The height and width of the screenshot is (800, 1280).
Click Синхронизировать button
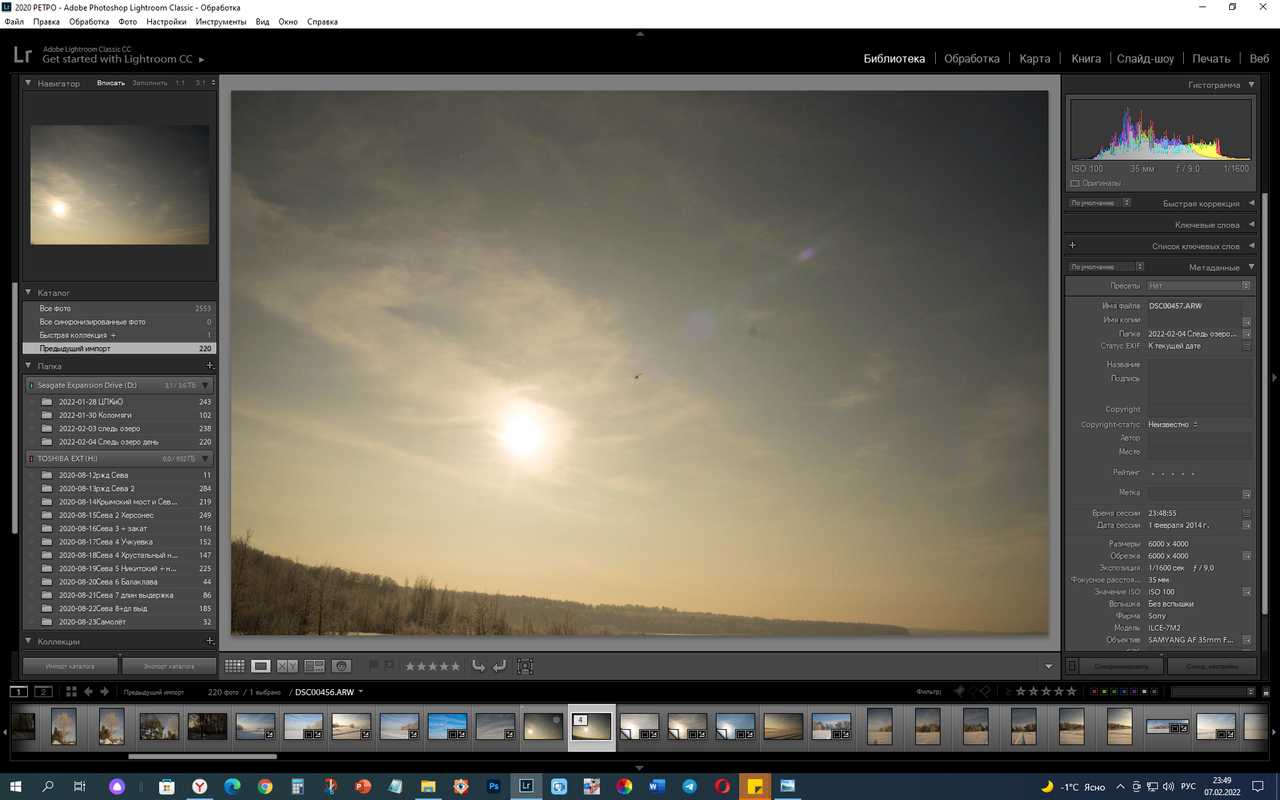1122,666
